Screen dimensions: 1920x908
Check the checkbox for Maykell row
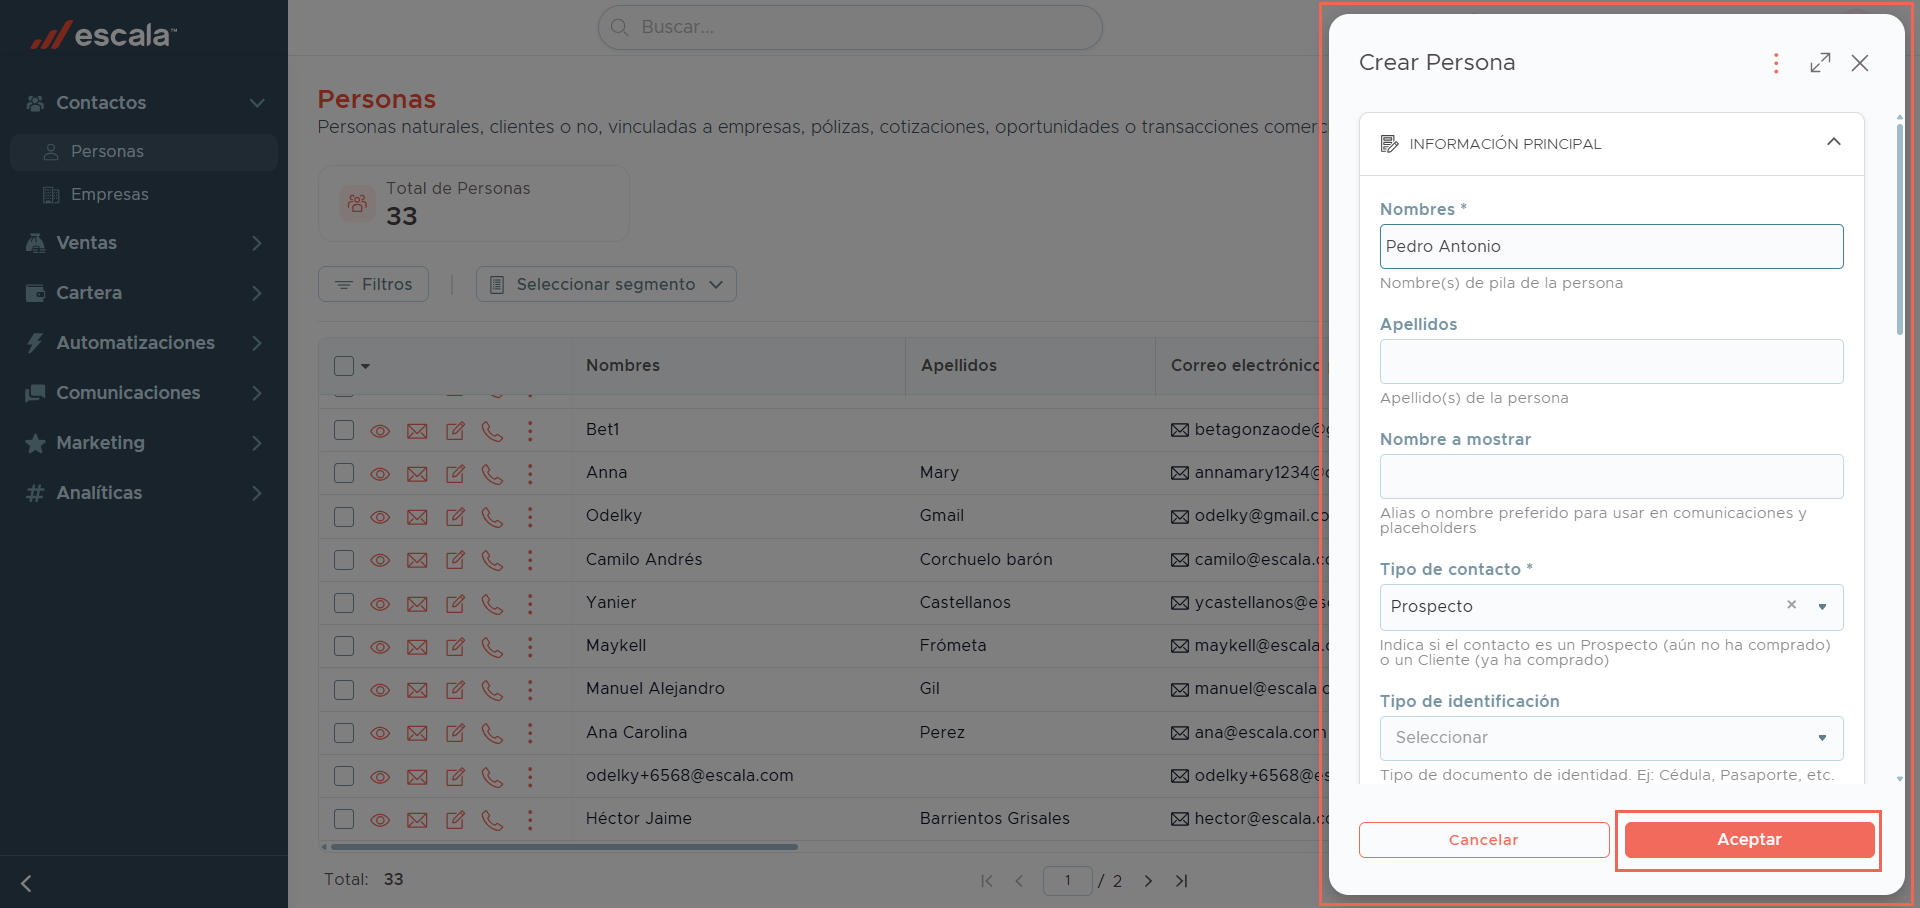[344, 646]
